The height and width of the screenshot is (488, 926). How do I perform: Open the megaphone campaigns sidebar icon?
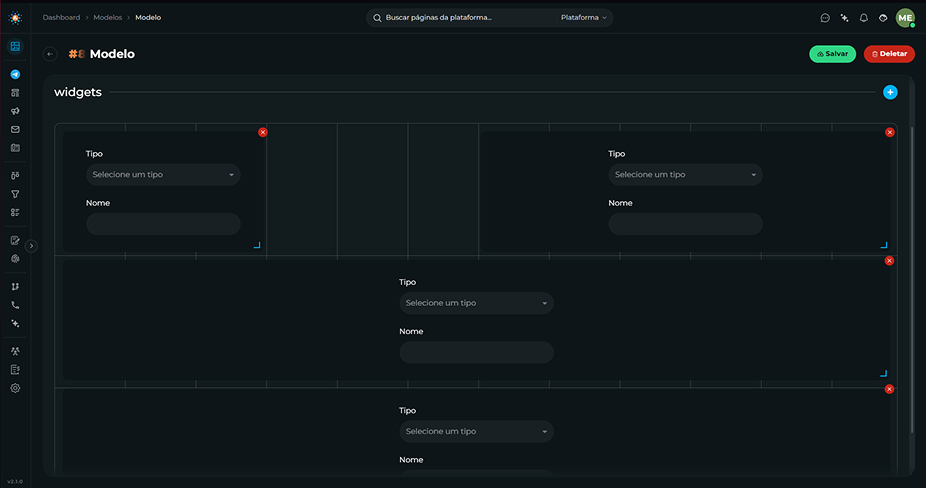pos(15,111)
